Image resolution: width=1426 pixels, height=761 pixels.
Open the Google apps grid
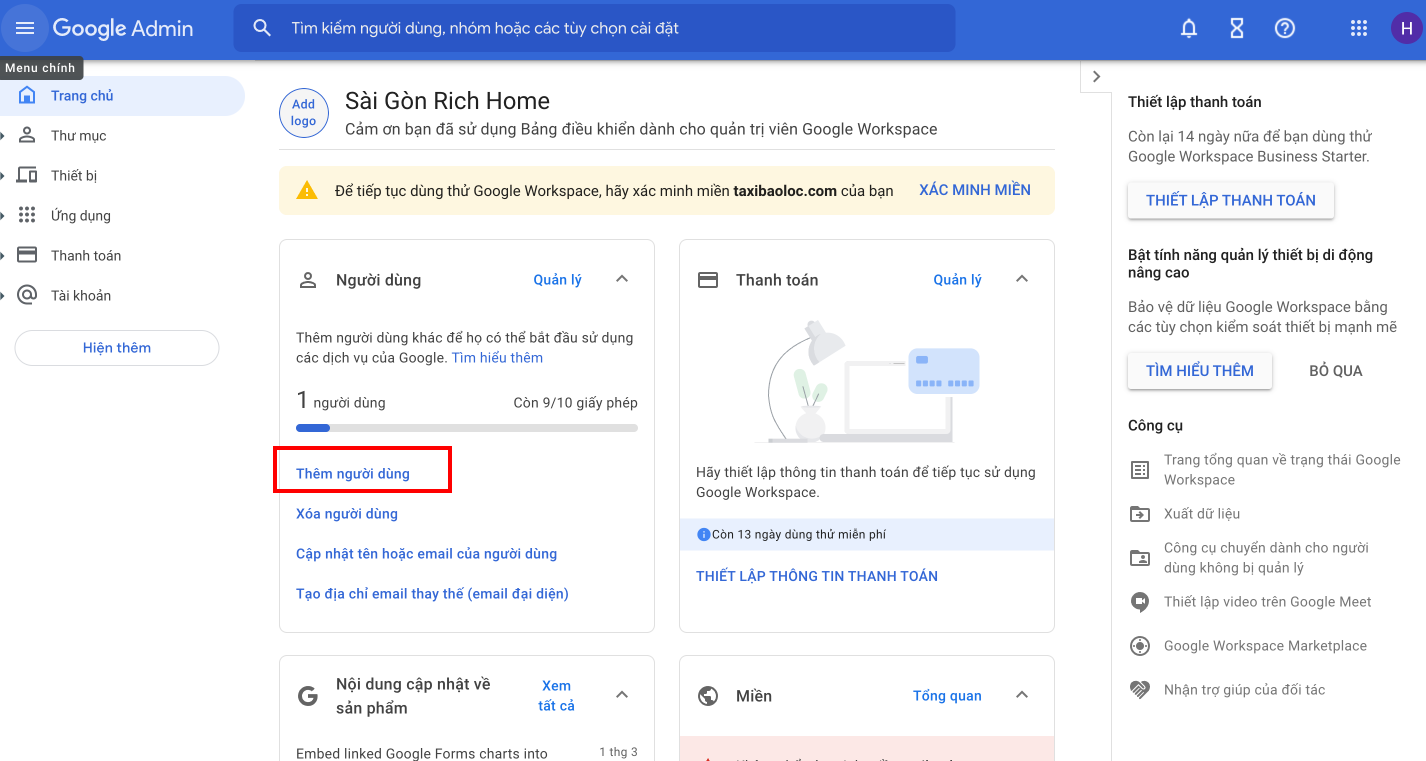[x=1359, y=28]
